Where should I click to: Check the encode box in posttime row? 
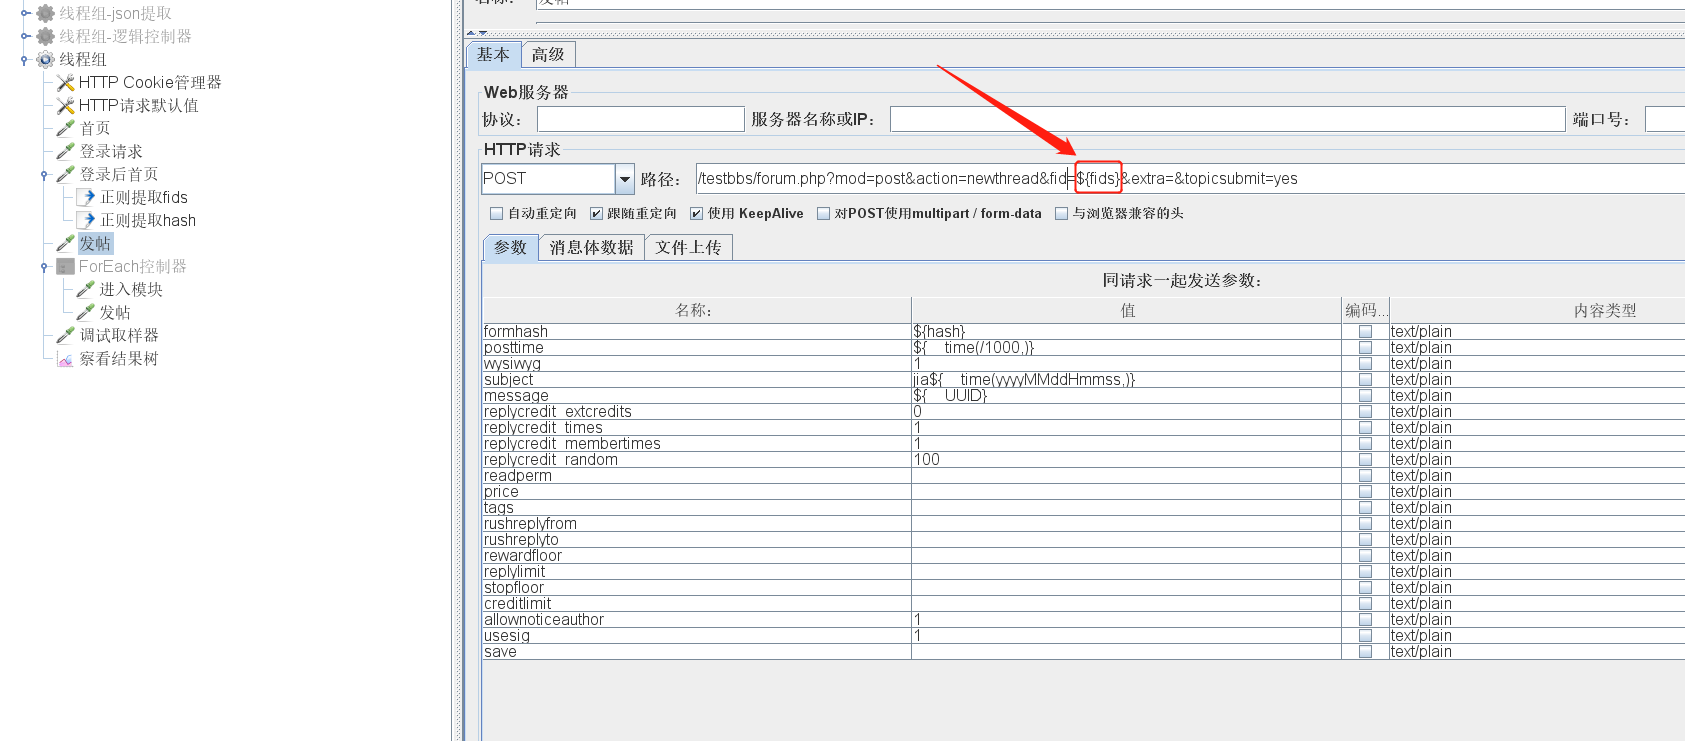pos(1365,347)
